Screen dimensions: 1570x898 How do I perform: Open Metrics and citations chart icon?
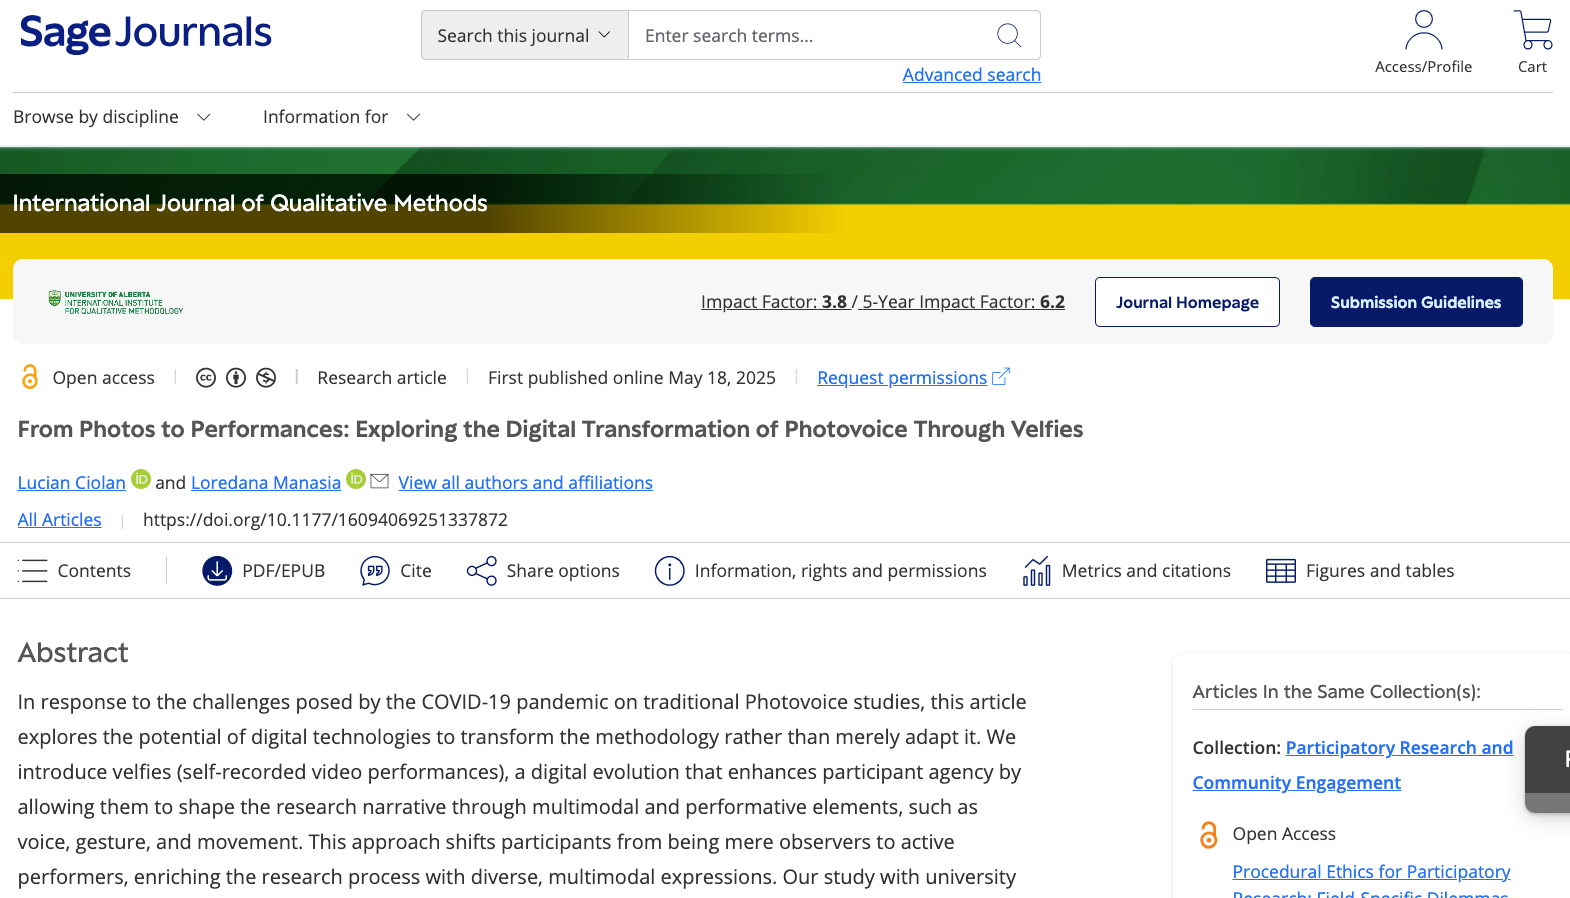[x=1037, y=571]
